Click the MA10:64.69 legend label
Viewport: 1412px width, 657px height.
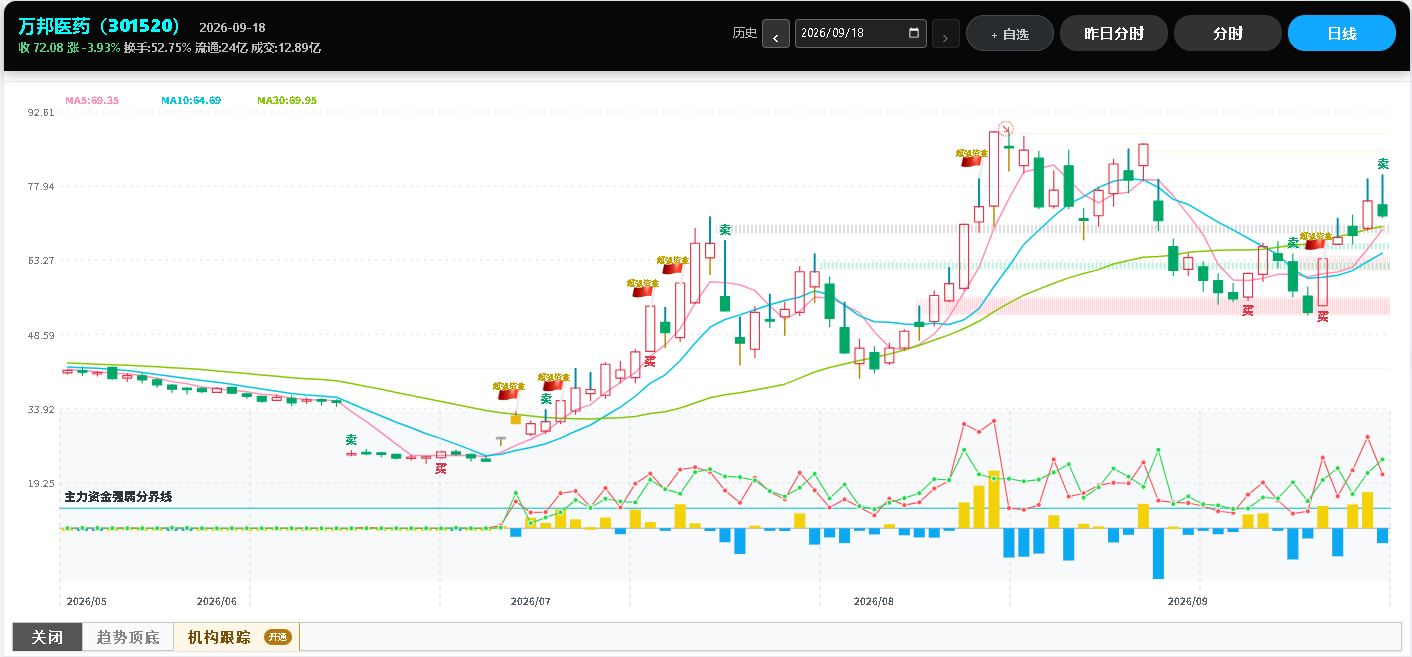coord(191,100)
